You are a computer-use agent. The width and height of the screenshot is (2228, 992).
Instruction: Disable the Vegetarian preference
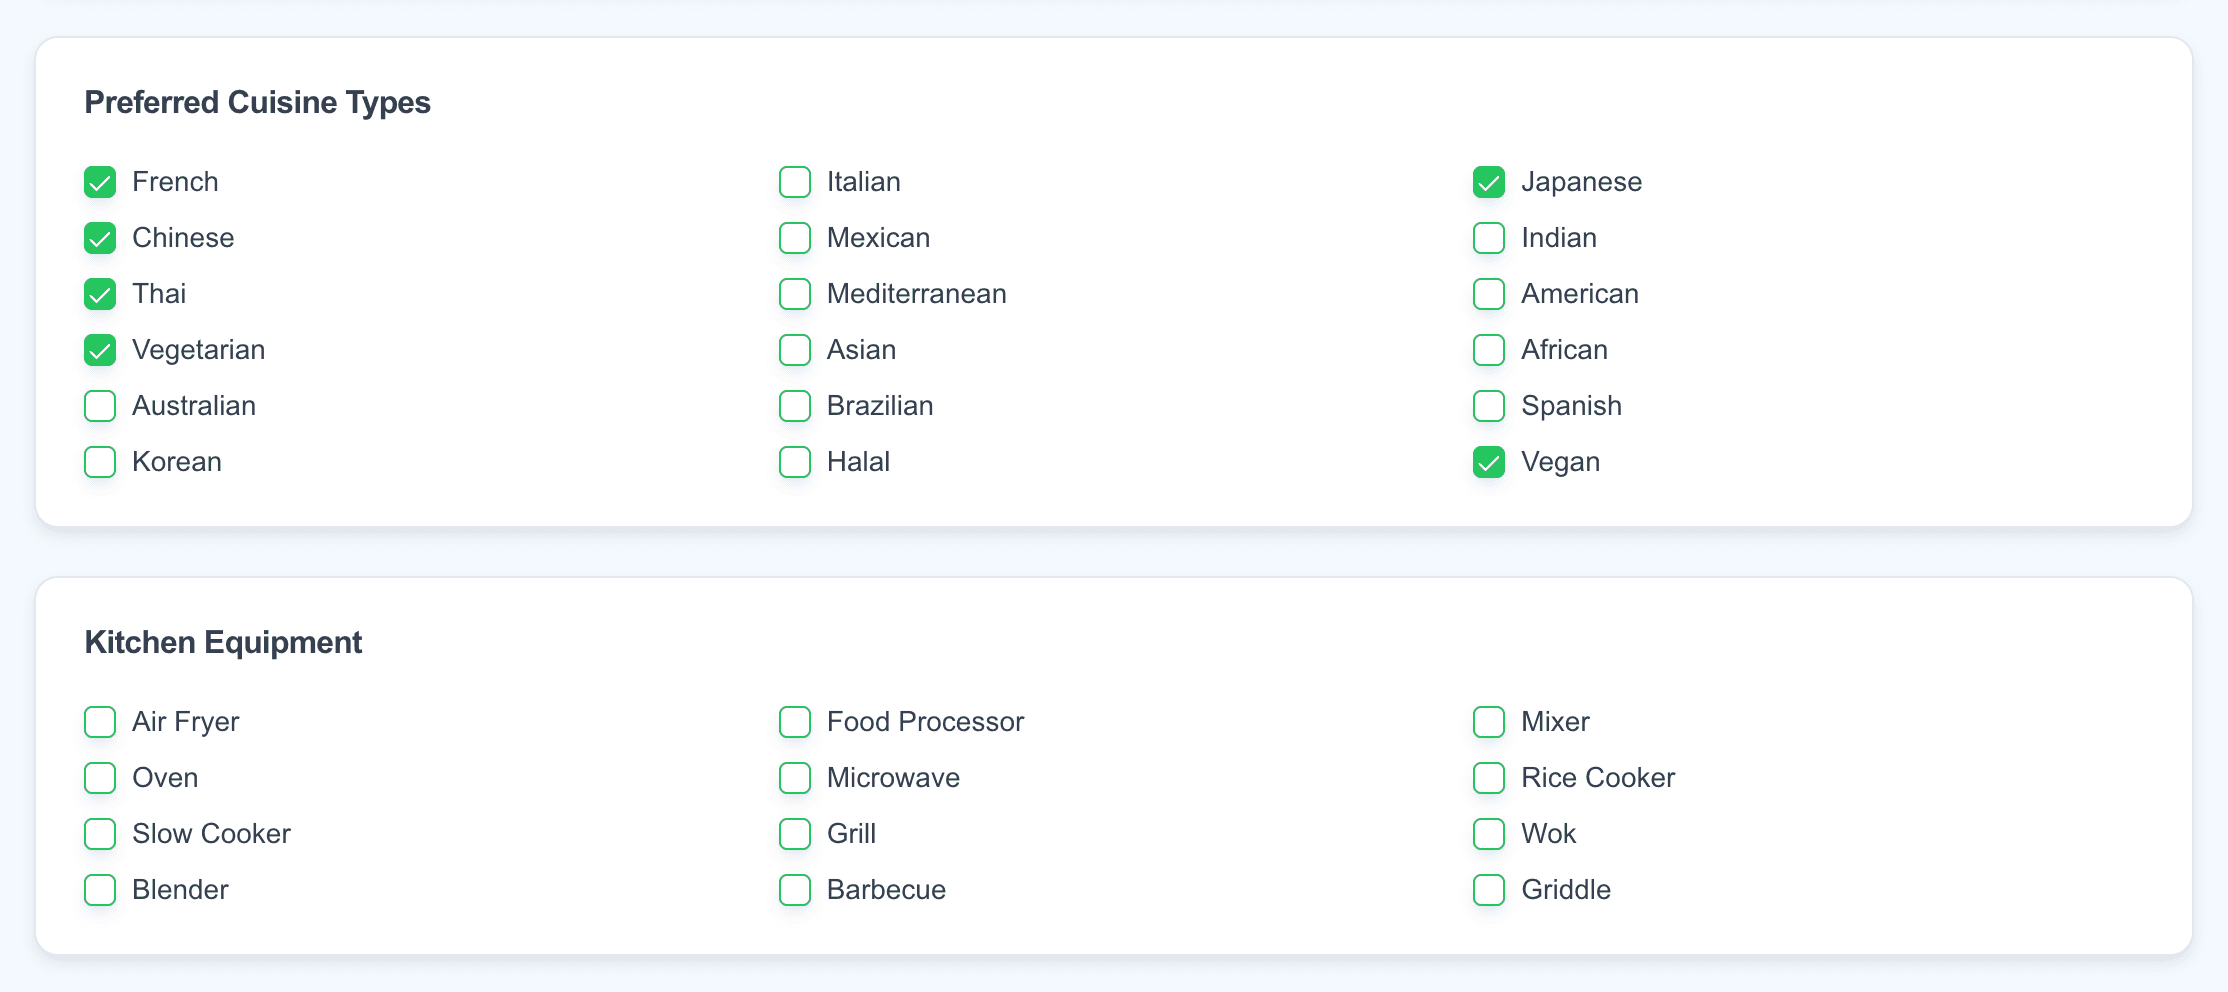(100, 350)
